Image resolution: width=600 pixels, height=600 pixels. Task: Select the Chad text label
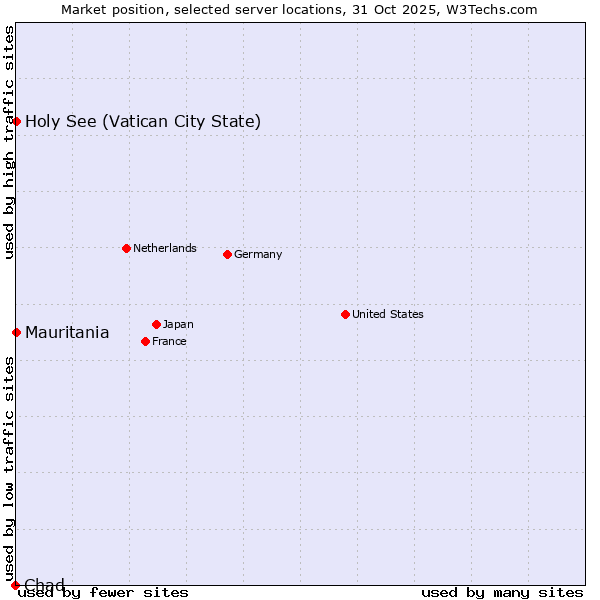click(x=44, y=585)
